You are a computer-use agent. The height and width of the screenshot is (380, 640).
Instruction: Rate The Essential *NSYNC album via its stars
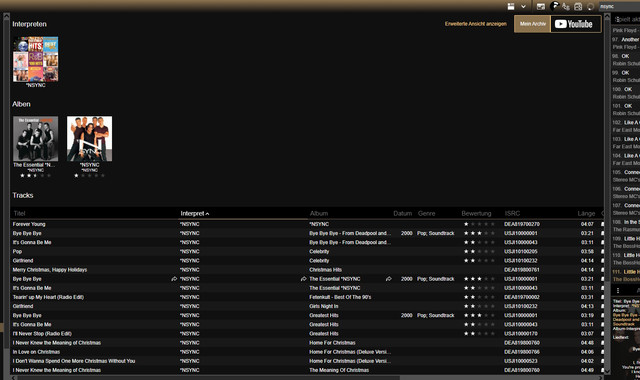(x=36, y=176)
